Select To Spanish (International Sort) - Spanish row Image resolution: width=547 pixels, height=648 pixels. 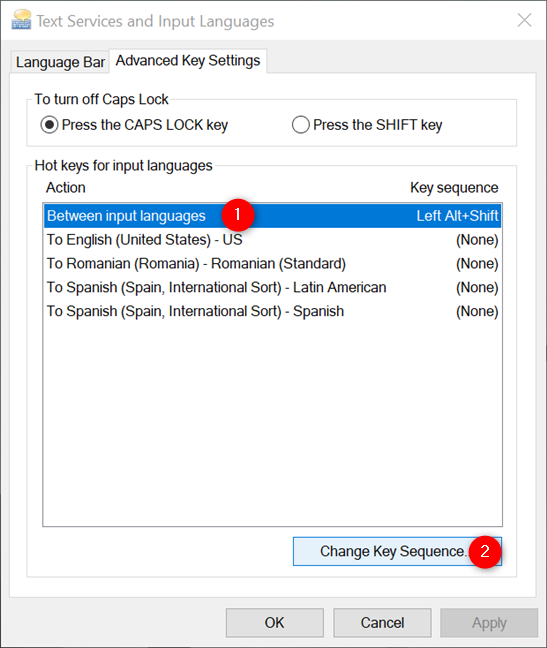tap(272, 311)
